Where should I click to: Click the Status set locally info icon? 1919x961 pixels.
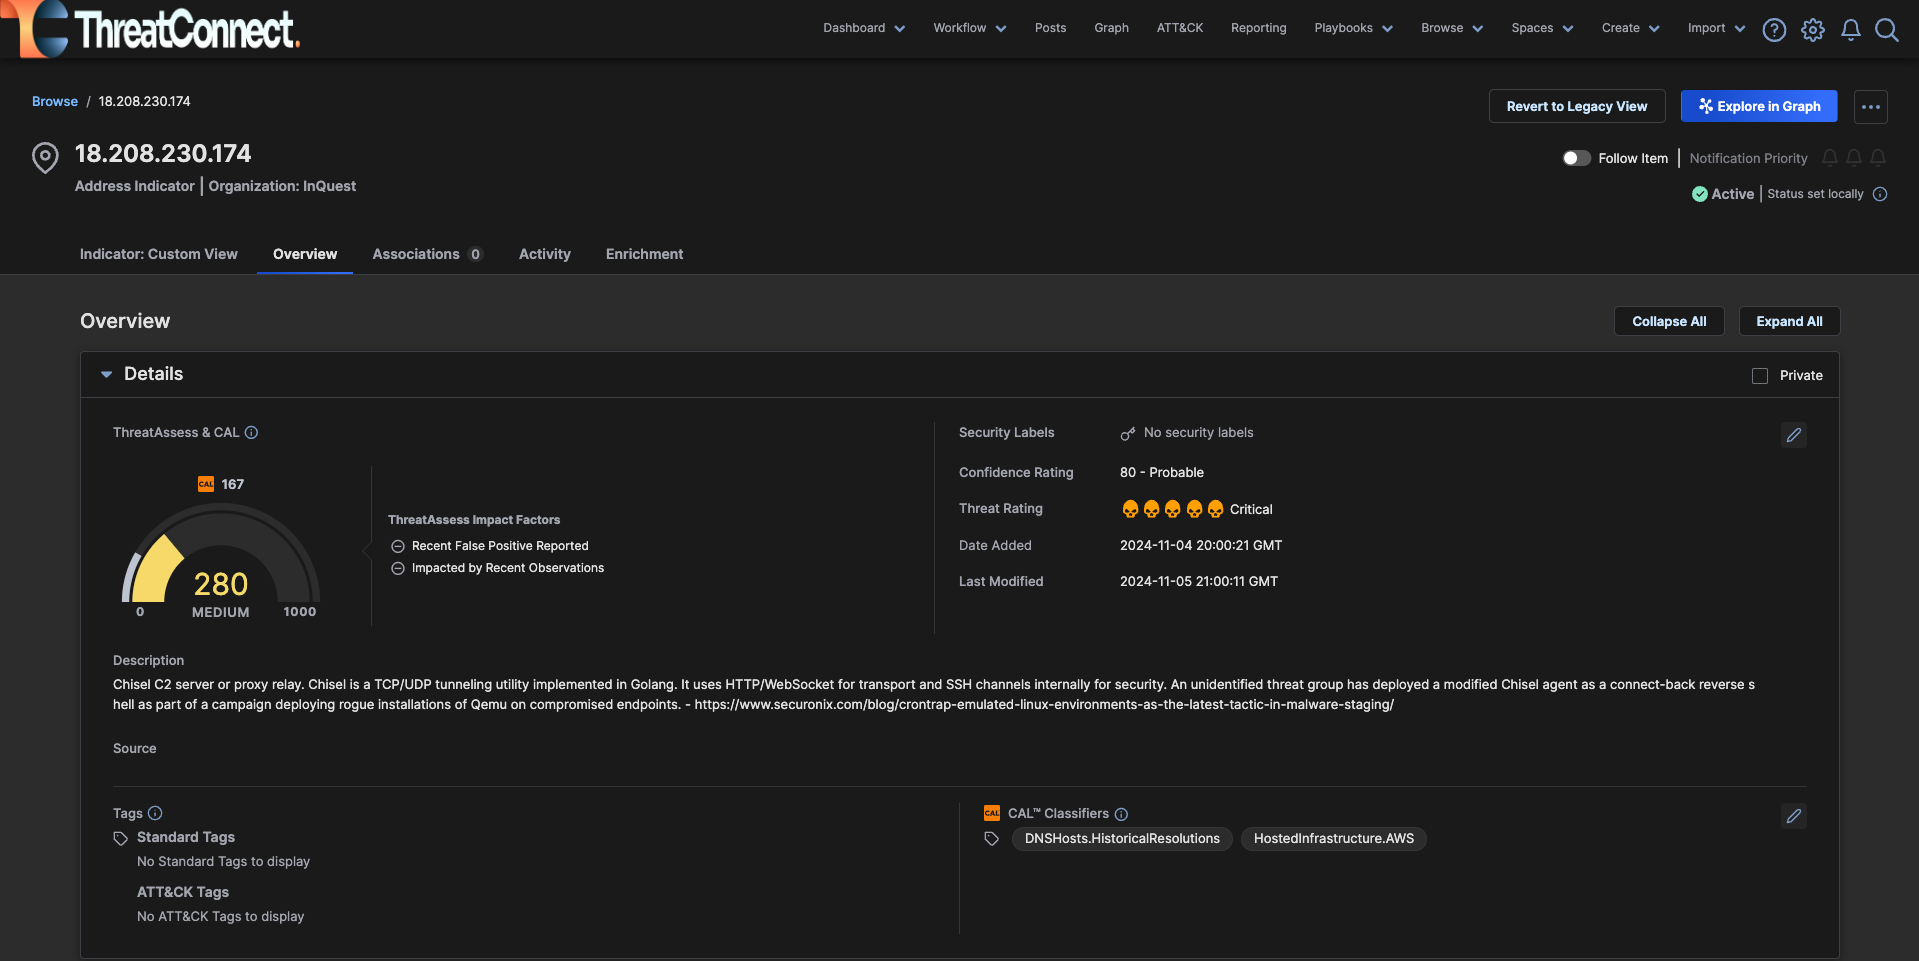click(1880, 194)
